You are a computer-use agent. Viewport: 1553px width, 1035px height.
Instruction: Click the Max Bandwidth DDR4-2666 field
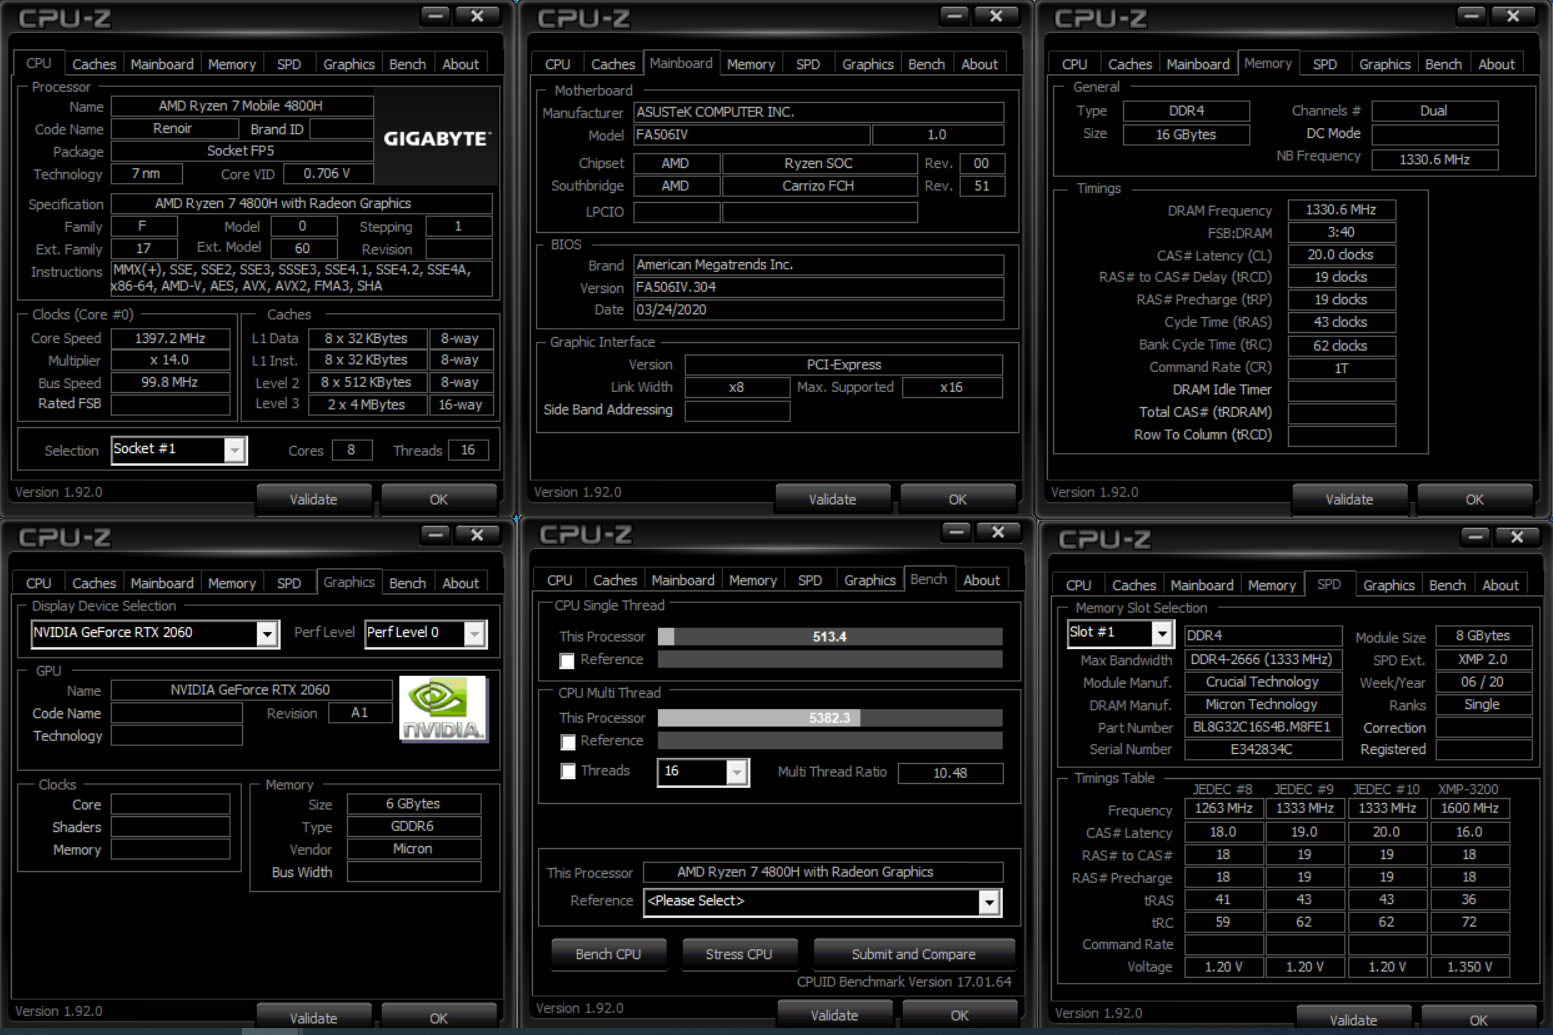coord(1262,660)
